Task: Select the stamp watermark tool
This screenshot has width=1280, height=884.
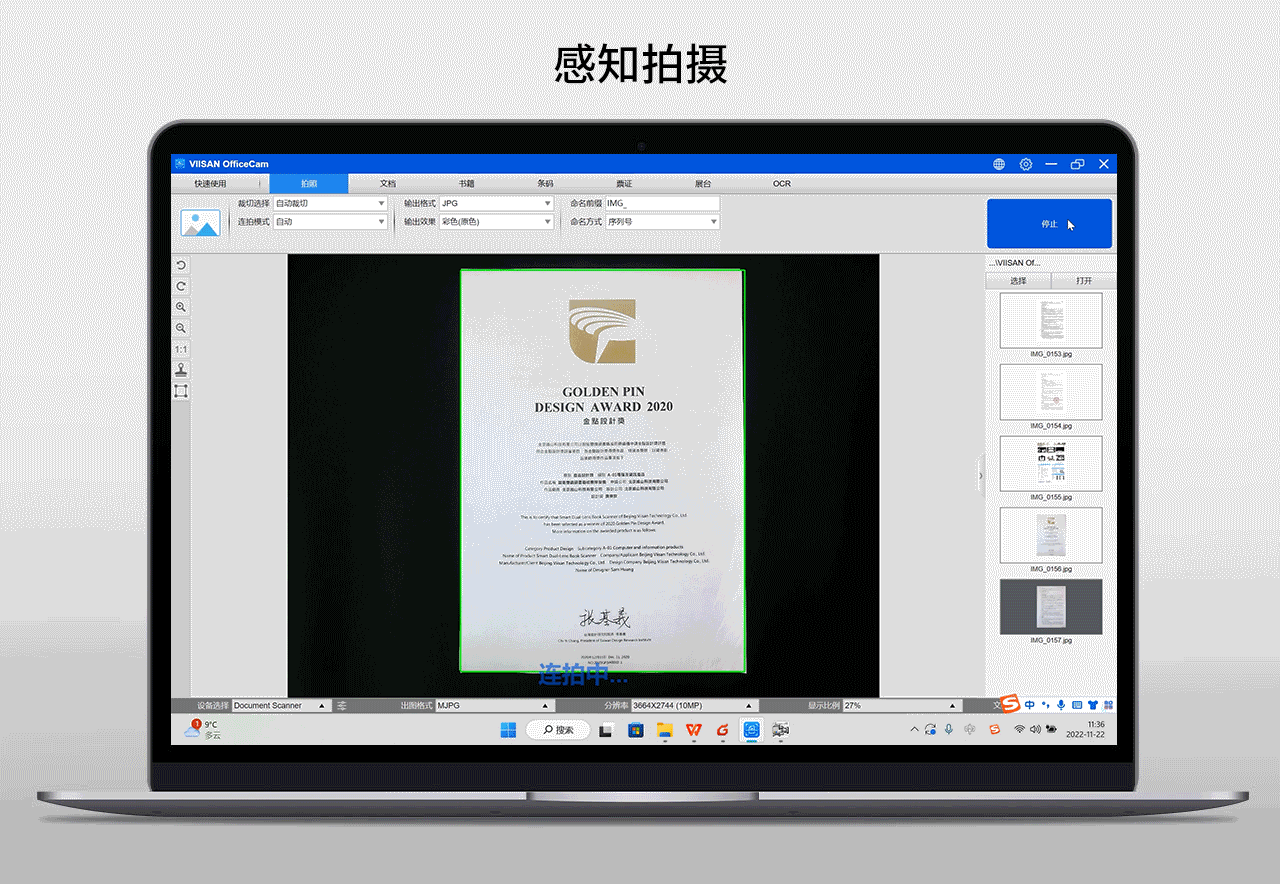Action: (181, 370)
